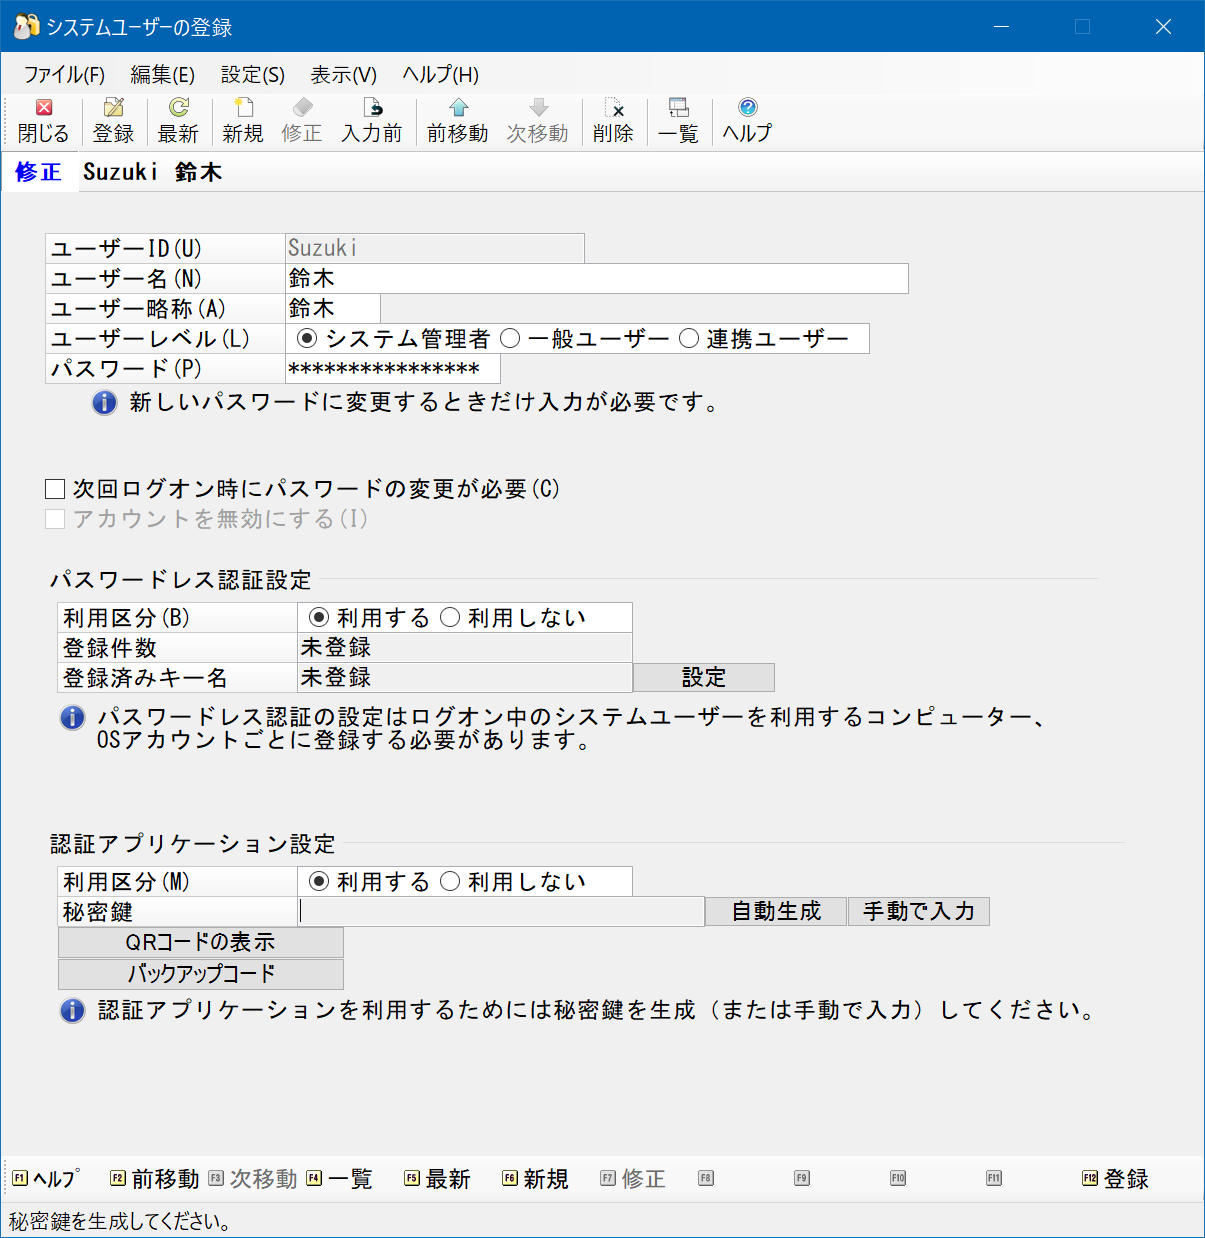Click inside the 秘密鍵 input field
Image resolution: width=1205 pixels, height=1238 pixels.
(500, 911)
